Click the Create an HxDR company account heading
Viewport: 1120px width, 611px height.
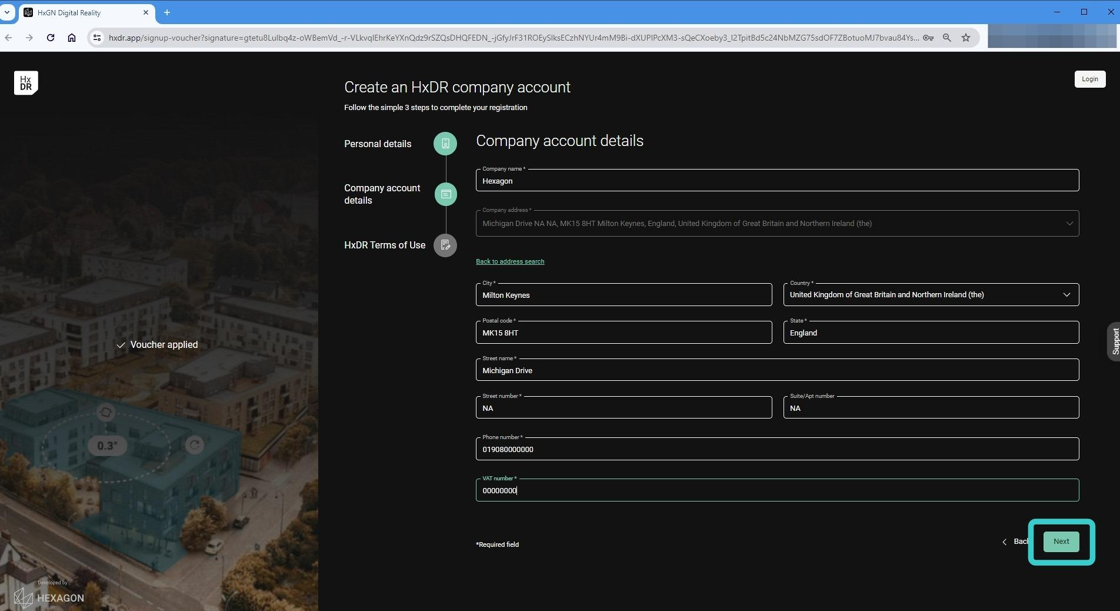click(457, 87)
